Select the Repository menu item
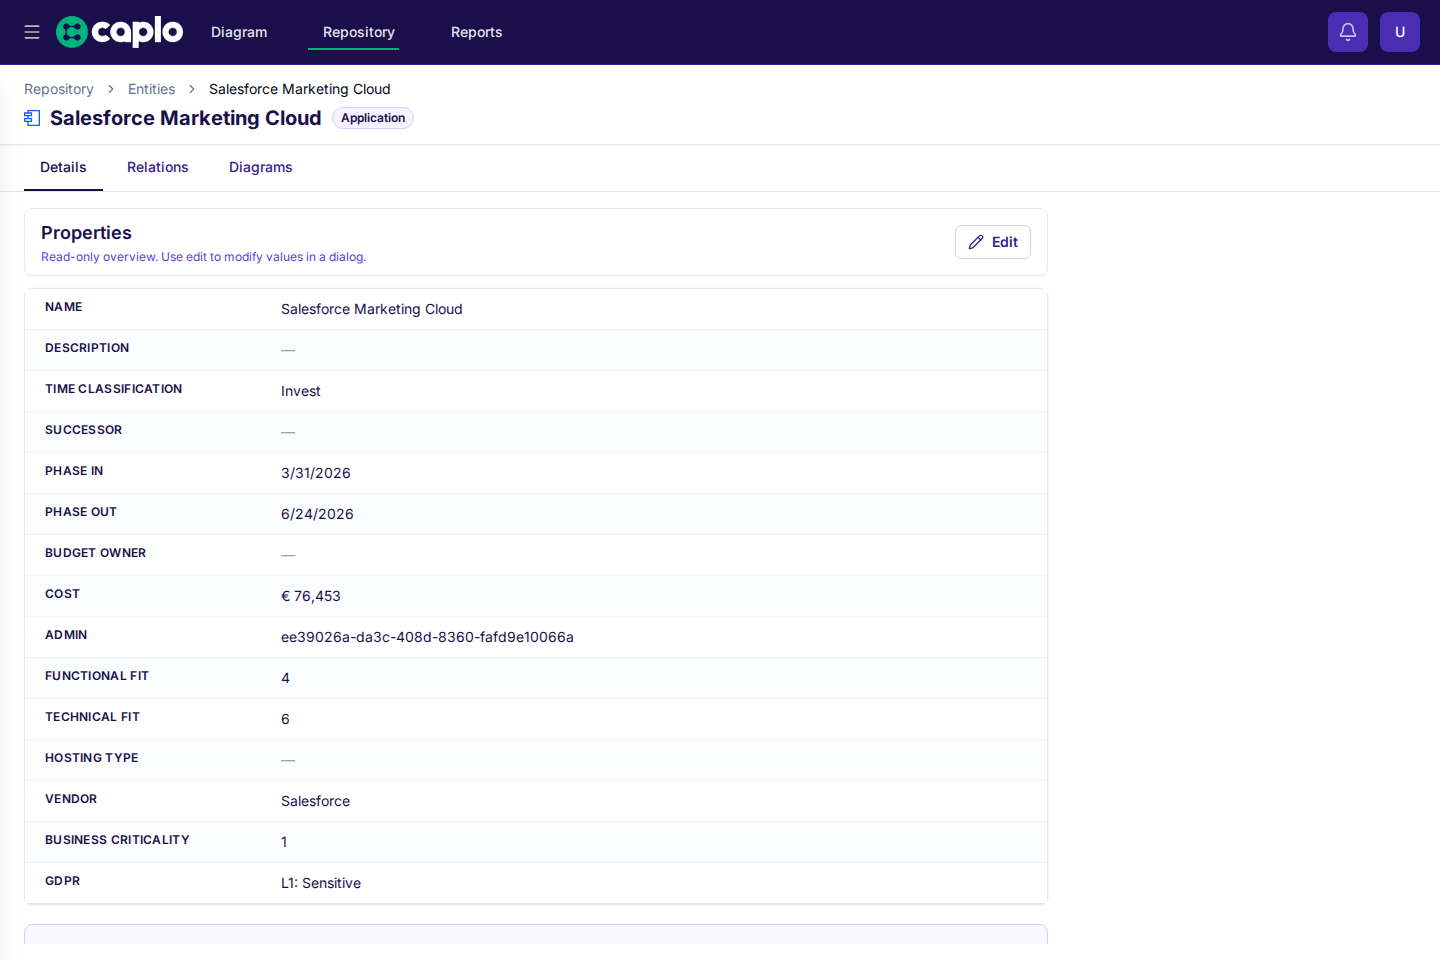 (x=359, y=32)
